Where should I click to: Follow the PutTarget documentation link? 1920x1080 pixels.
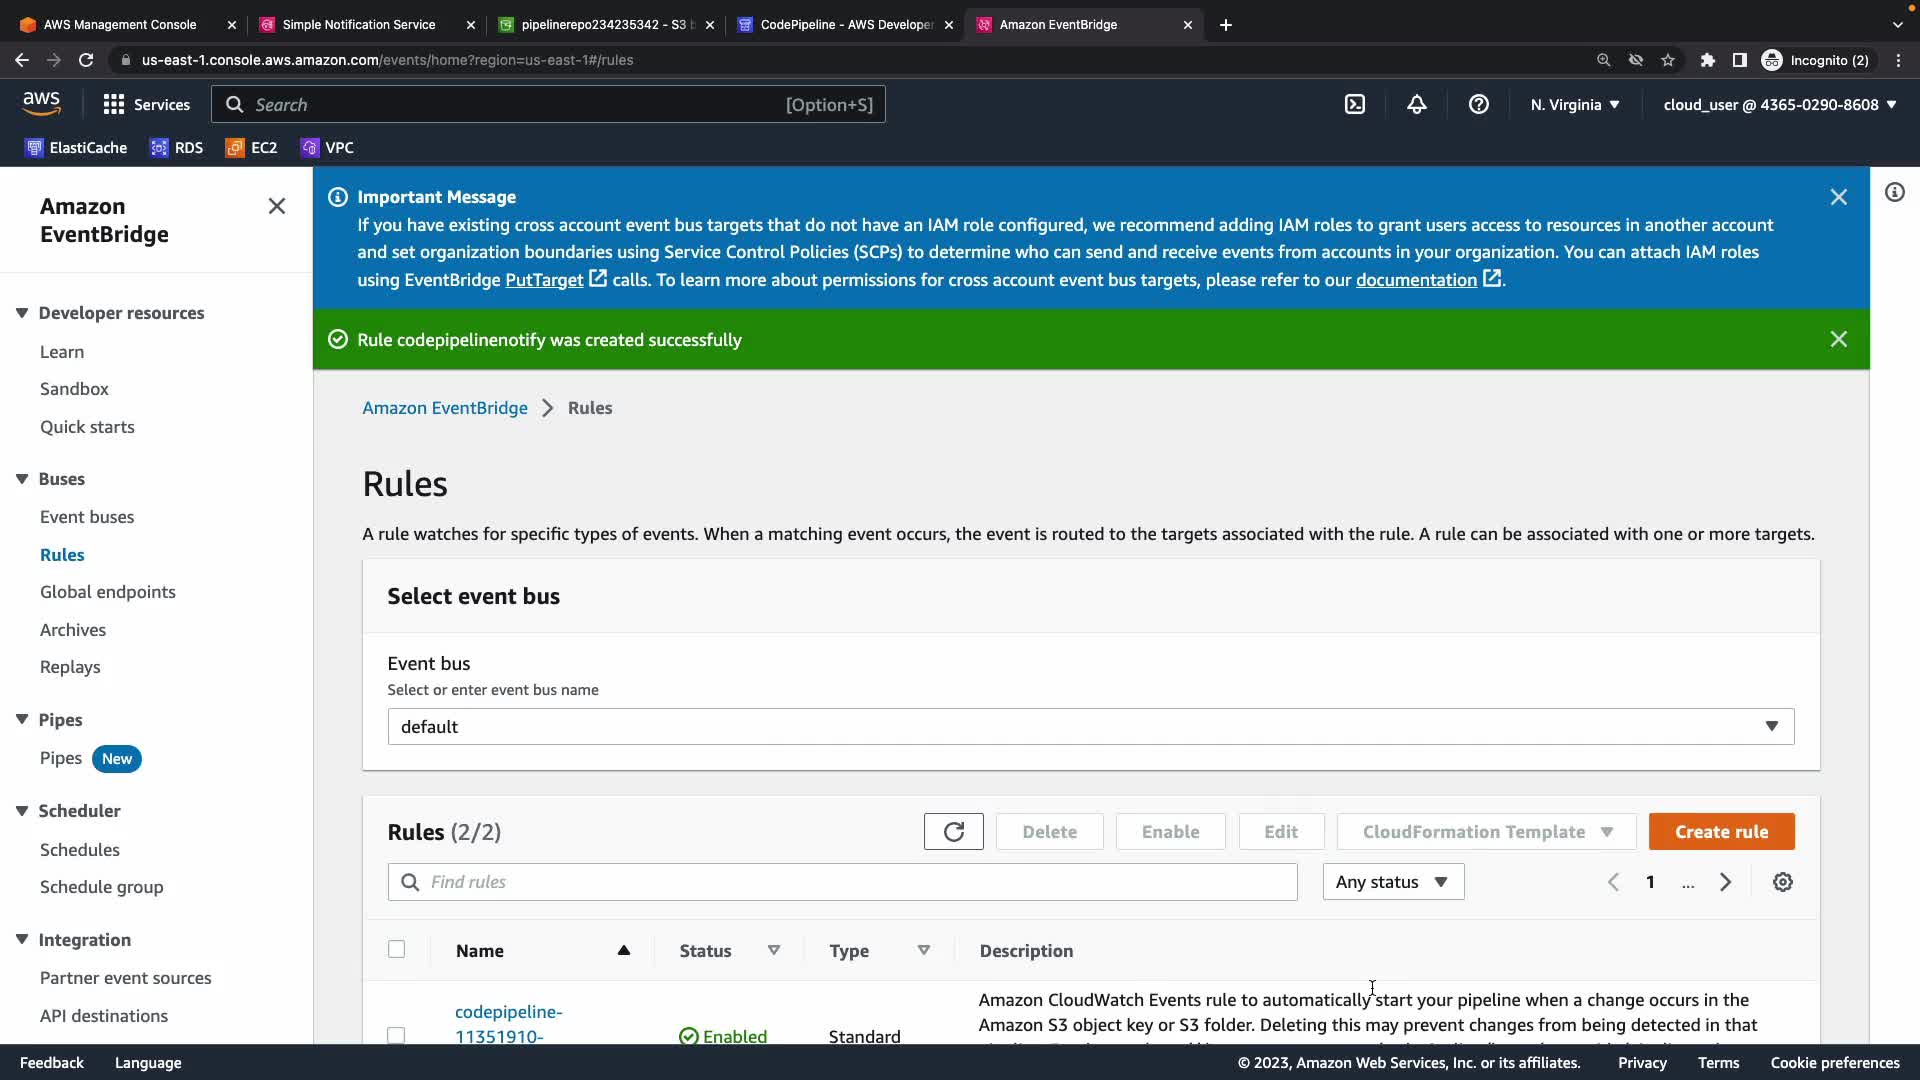pyautogui.click(x=544, y=280)
